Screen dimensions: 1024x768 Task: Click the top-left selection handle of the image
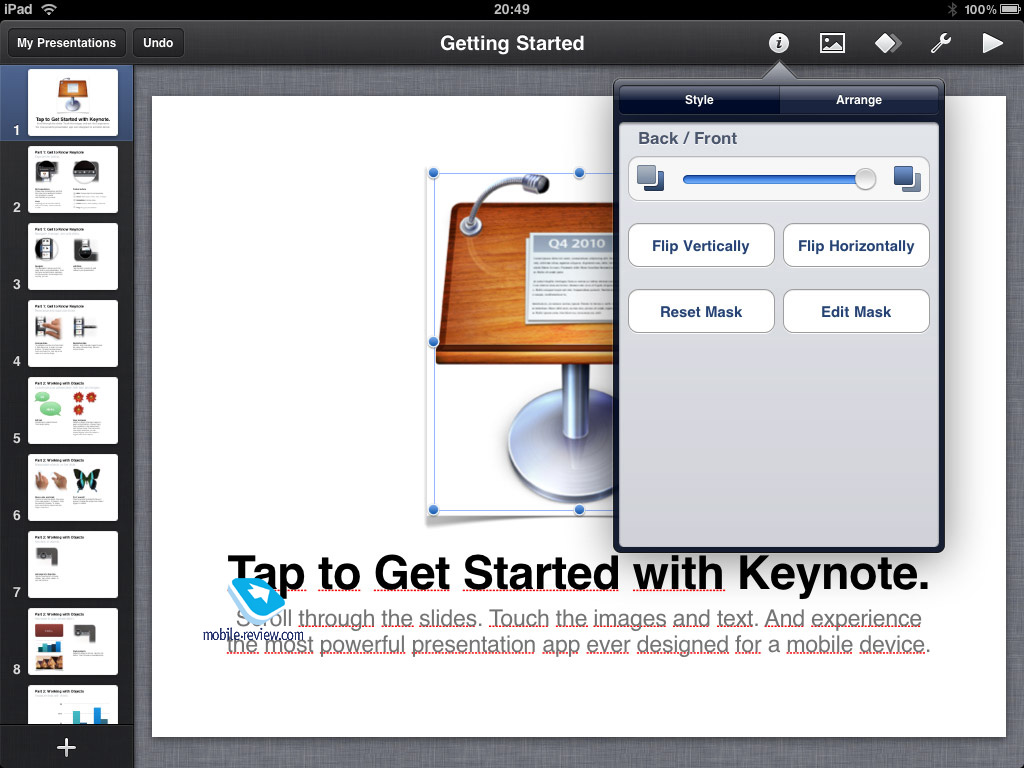tap(433, 173)
